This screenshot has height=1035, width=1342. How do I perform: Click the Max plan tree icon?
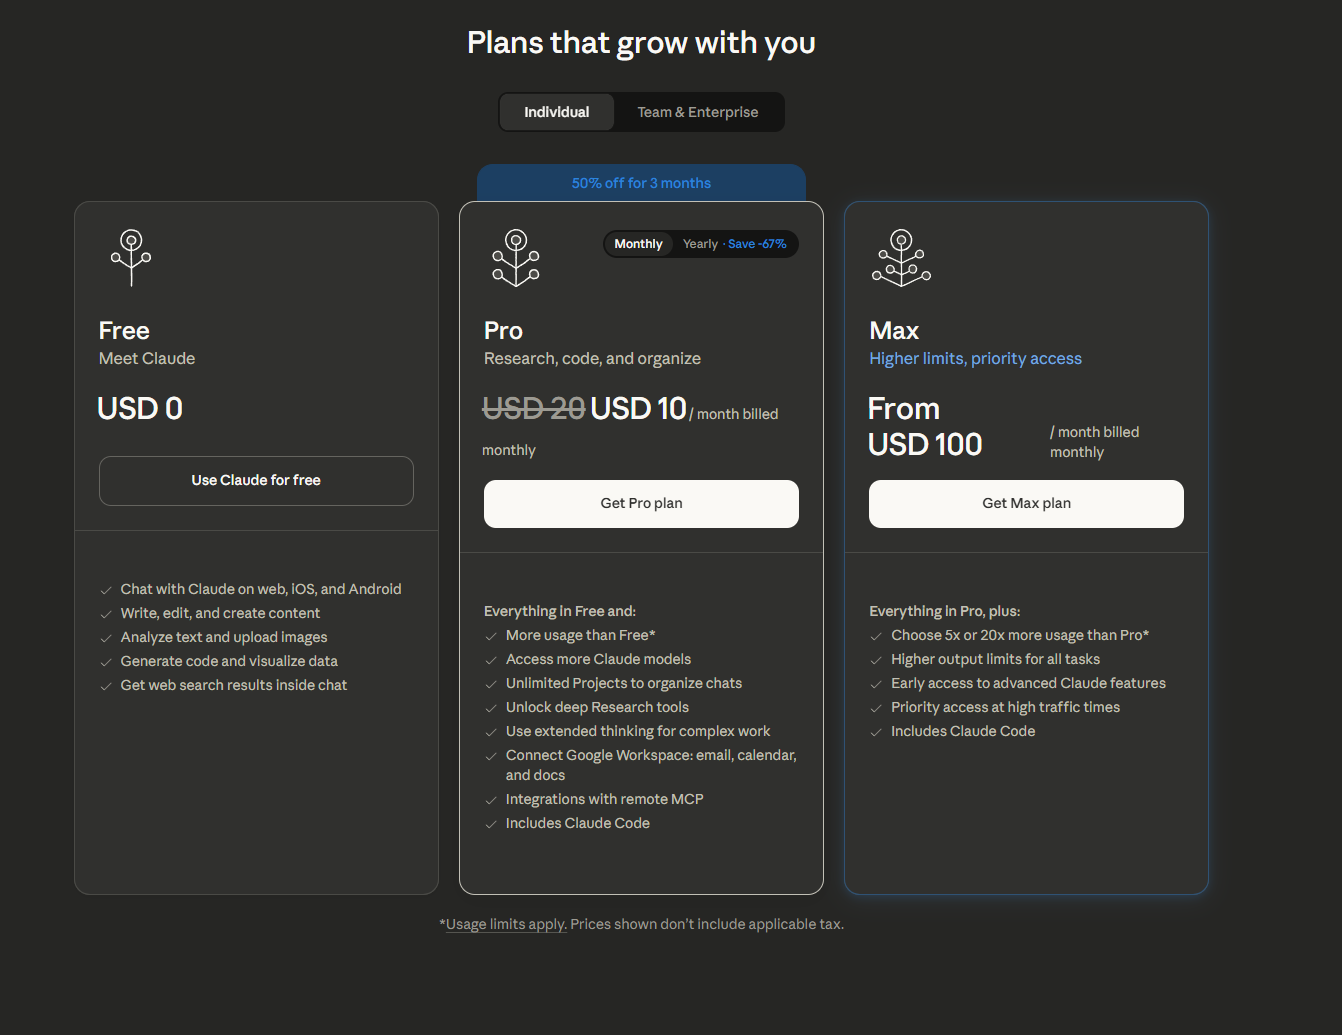pyautogui.click(x=901, y=258)
